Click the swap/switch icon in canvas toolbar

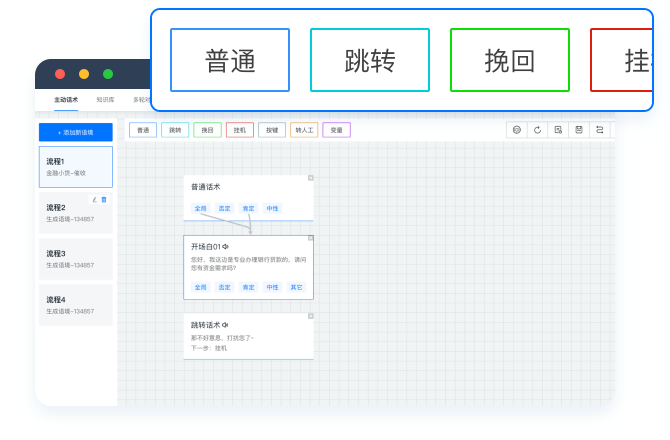(x=599, y=130)
